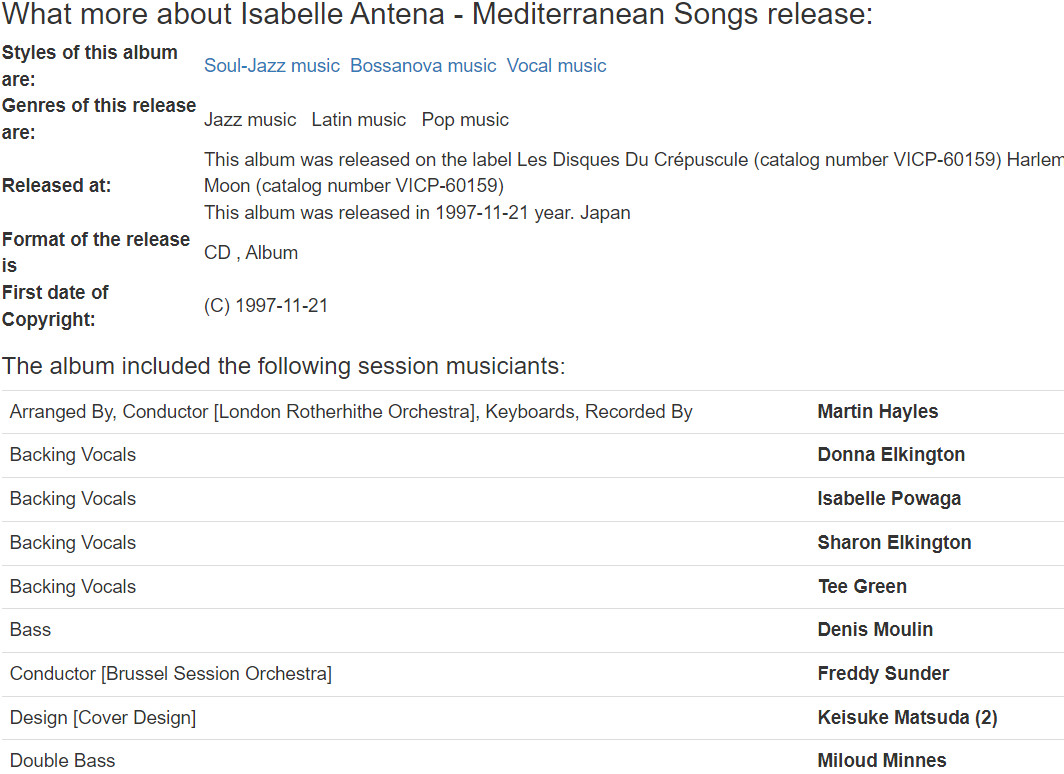The width and height of the screenshot is (1064, 774).
Task: Click the Latin music genre text
Action: (358, 120)
